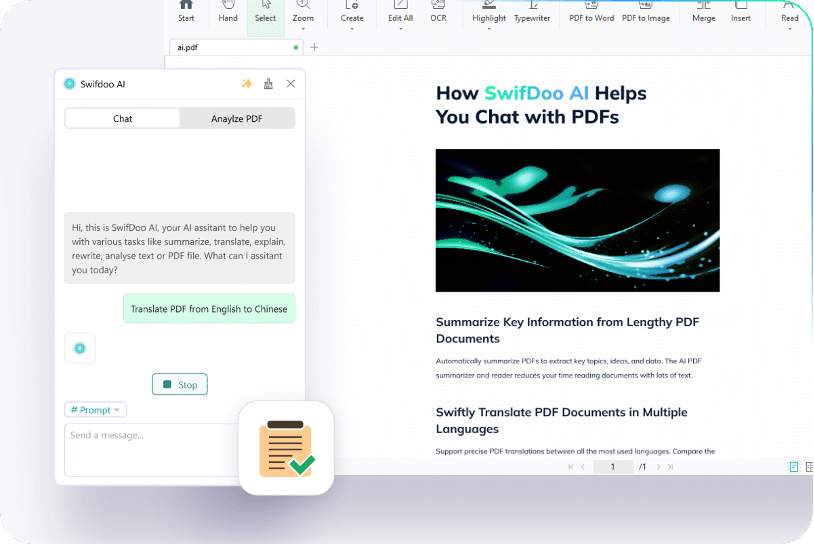
Task: Run the OCR tool
Action: click(438, 12)
